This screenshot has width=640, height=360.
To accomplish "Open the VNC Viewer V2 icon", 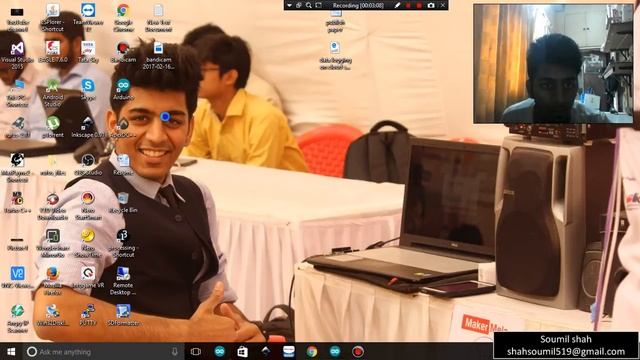I will click(x=17, y=277).
